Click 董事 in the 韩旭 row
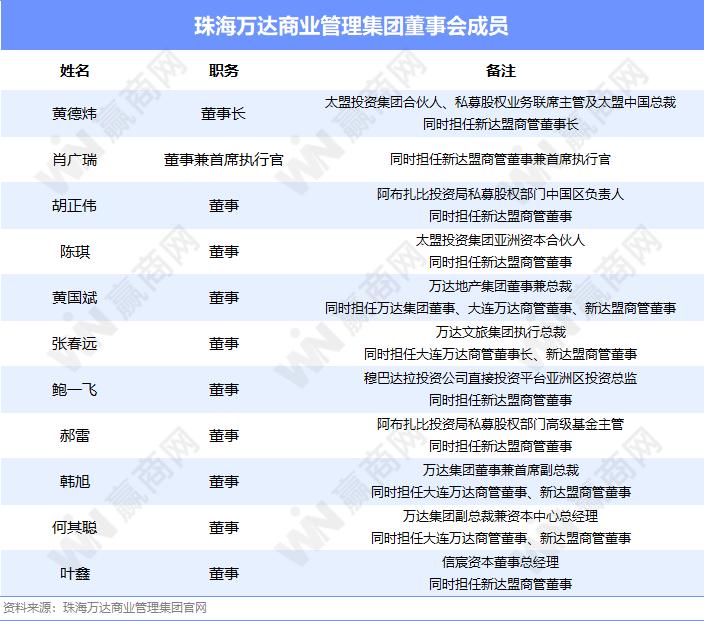The width and height of the screenshot is (704, 621). (224, 481)
